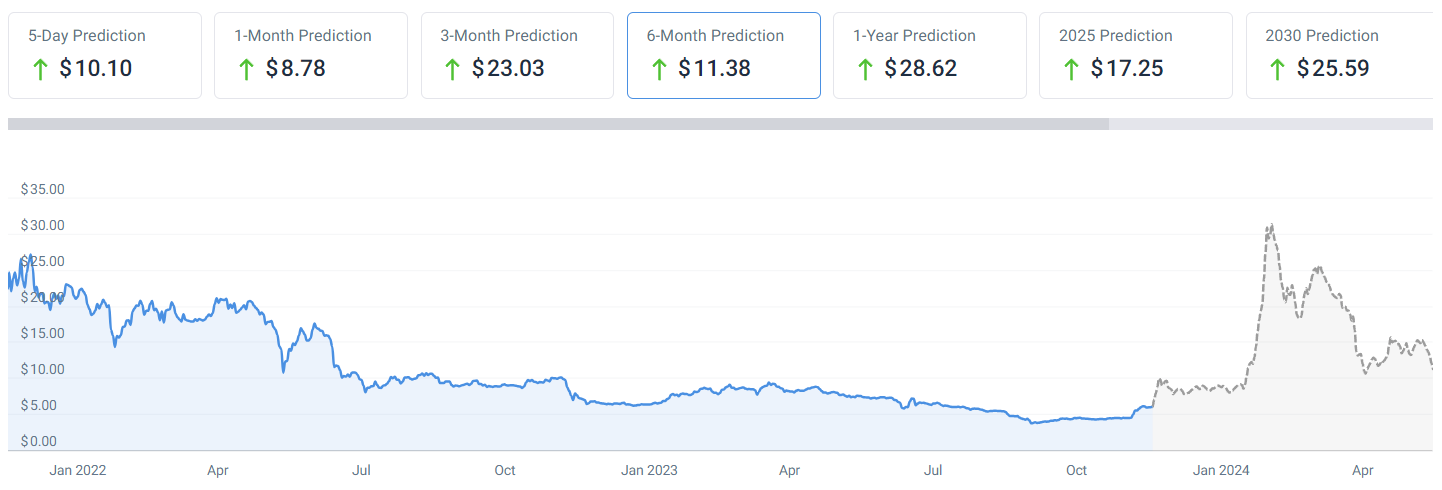Click the unfilled scrollbar track at right end
Screen dimensions: 1442x490
[x=1270, y=124]
